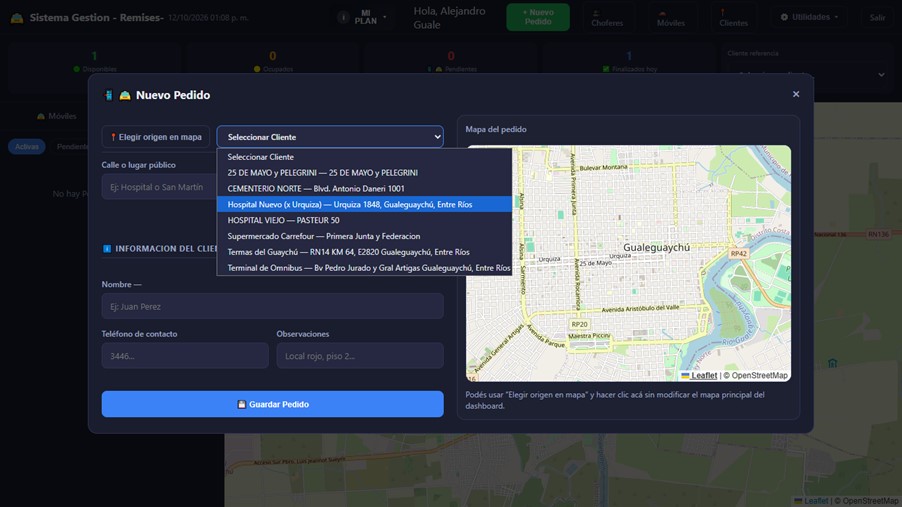The height and width of the screenshot is (507, 902).
Task: Open the Clientes section in header
Action: [x=733, y=18]
